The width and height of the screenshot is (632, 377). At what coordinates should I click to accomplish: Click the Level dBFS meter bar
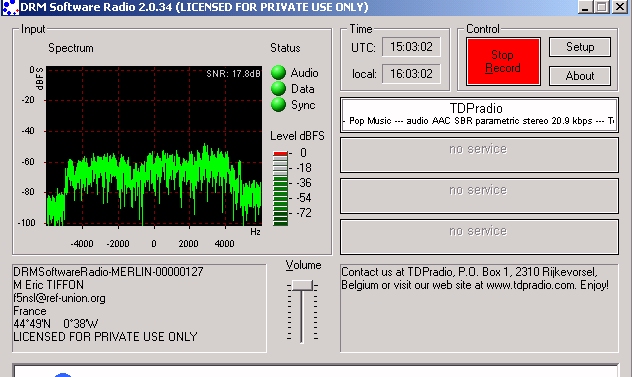(x=281, y=189)
